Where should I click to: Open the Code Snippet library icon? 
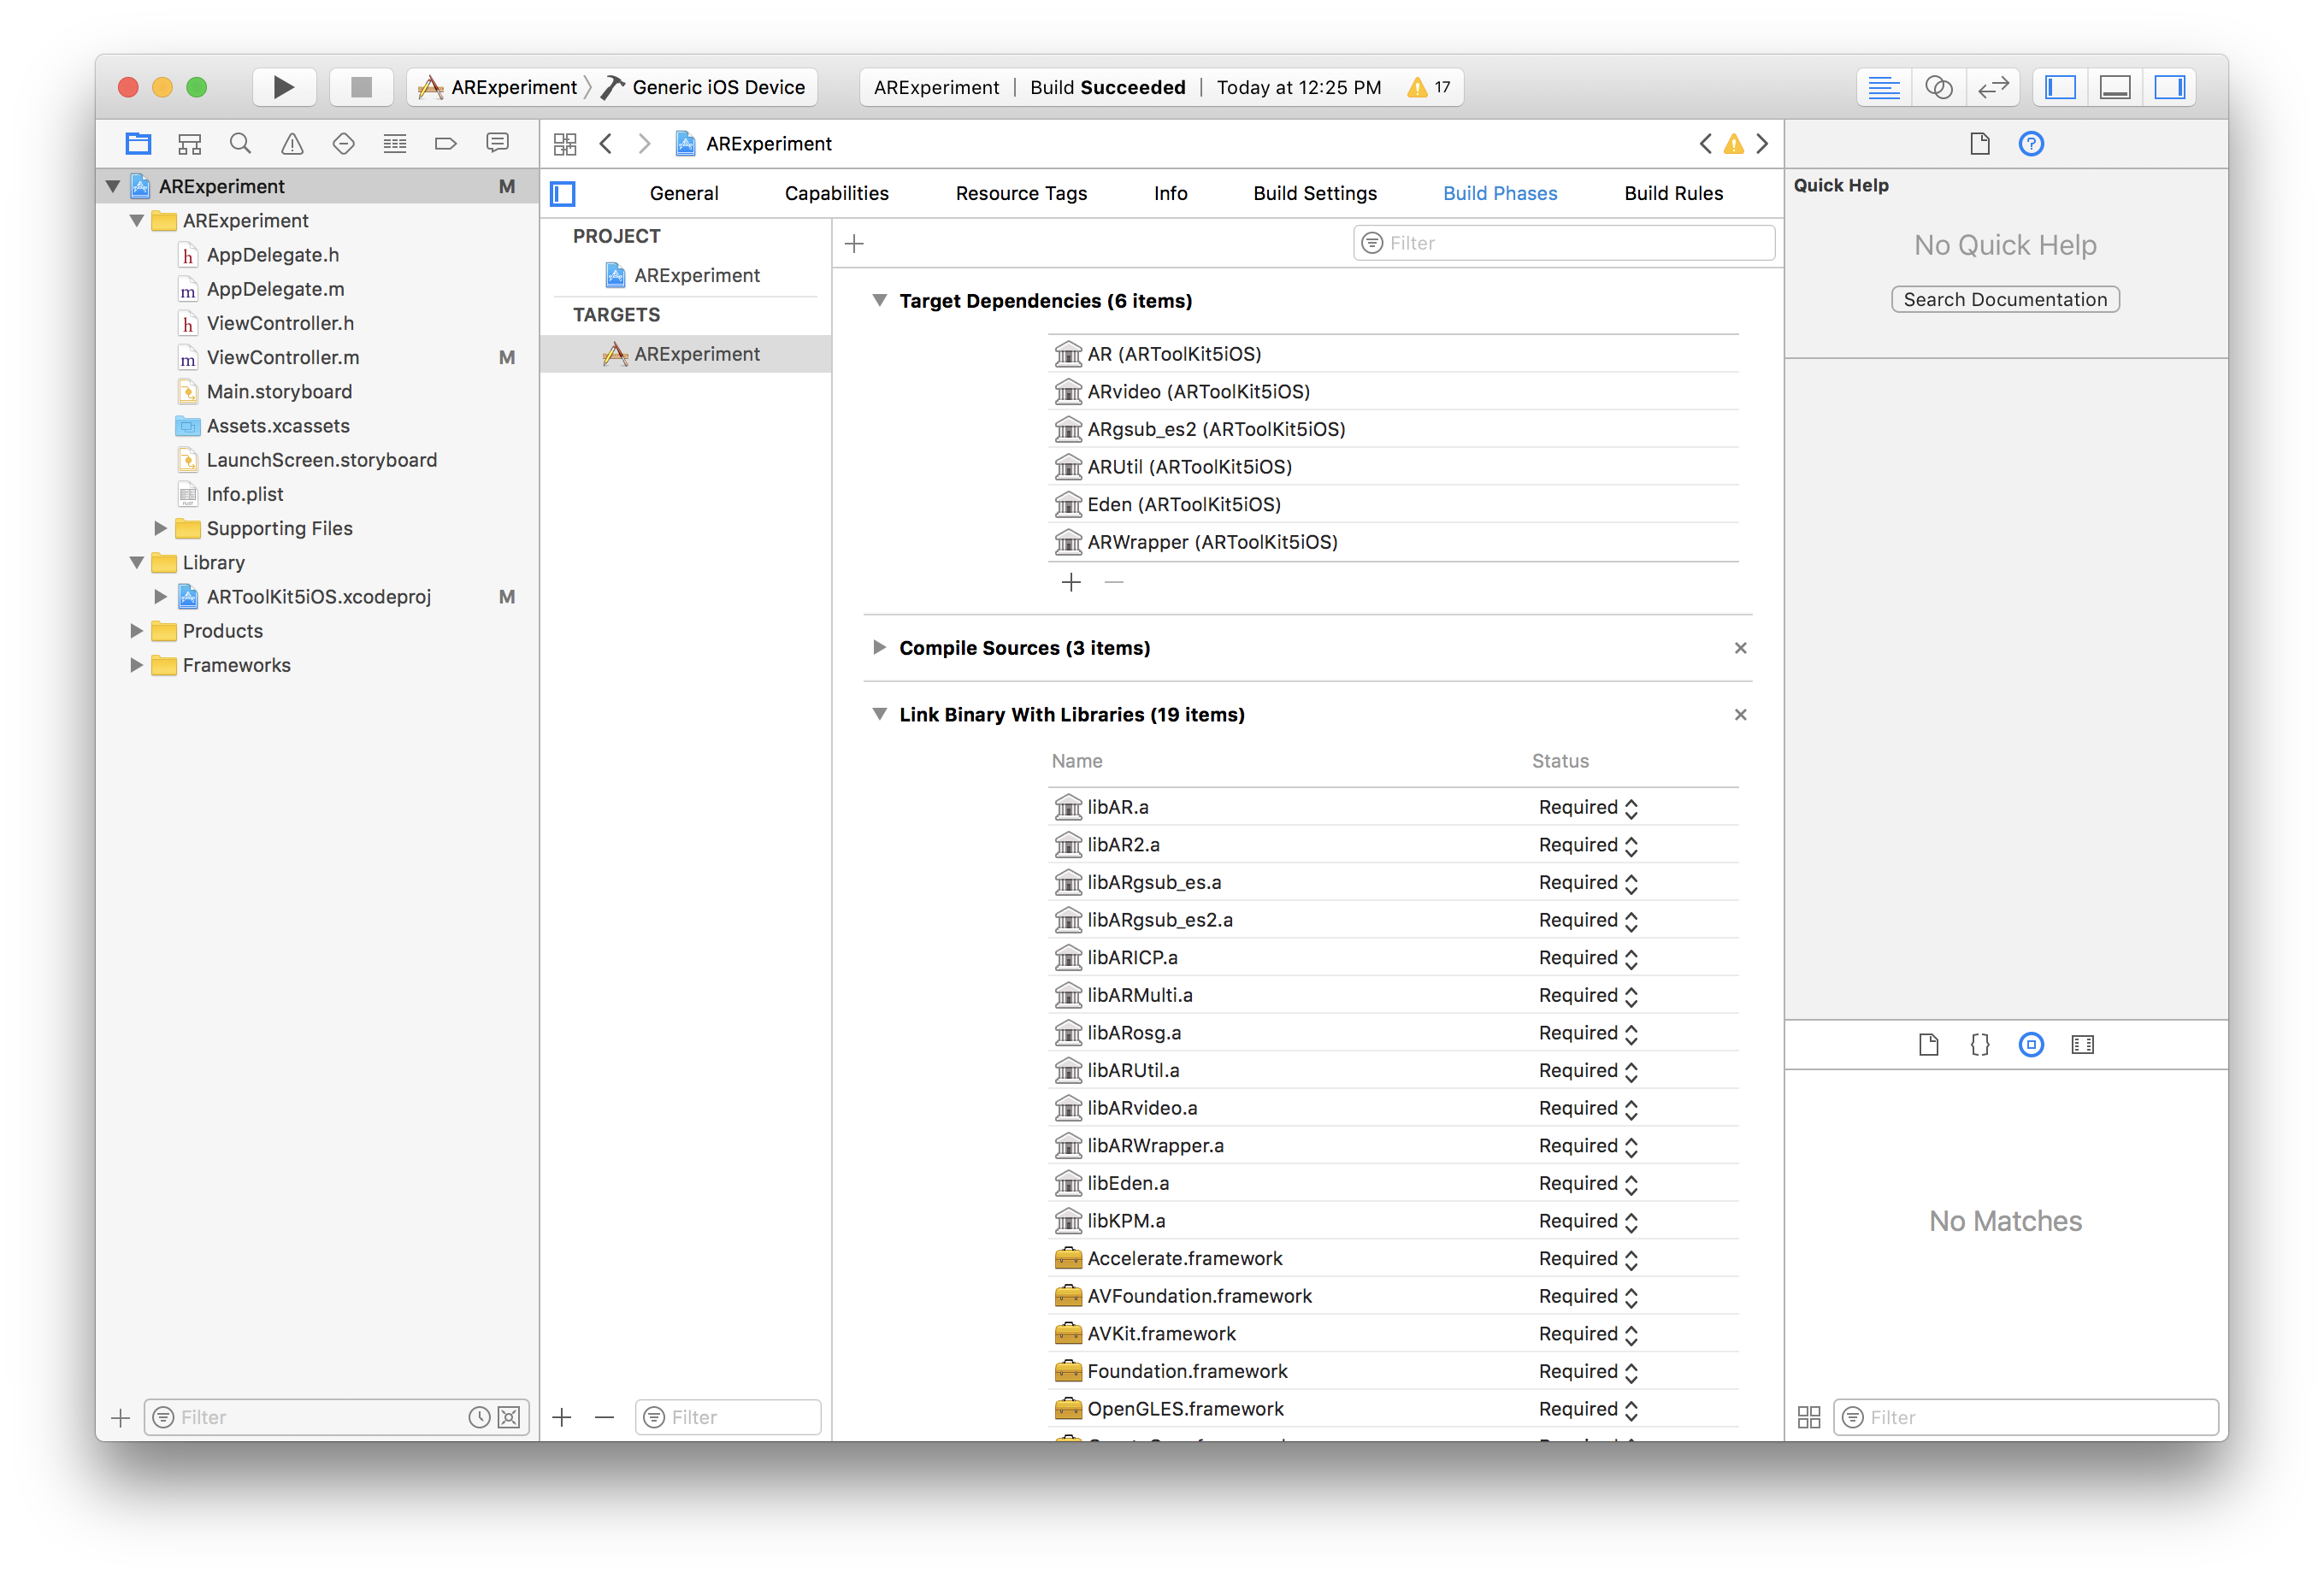tap(1979, 1045)
